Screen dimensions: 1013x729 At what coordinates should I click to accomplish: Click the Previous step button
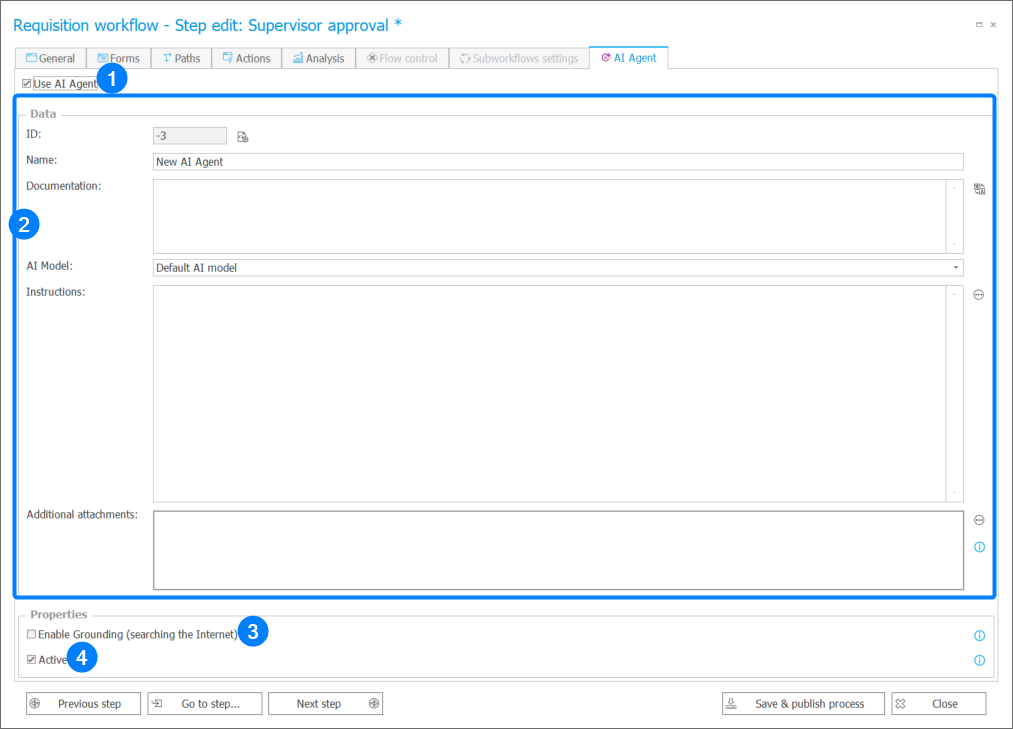[x=83, y=704]
